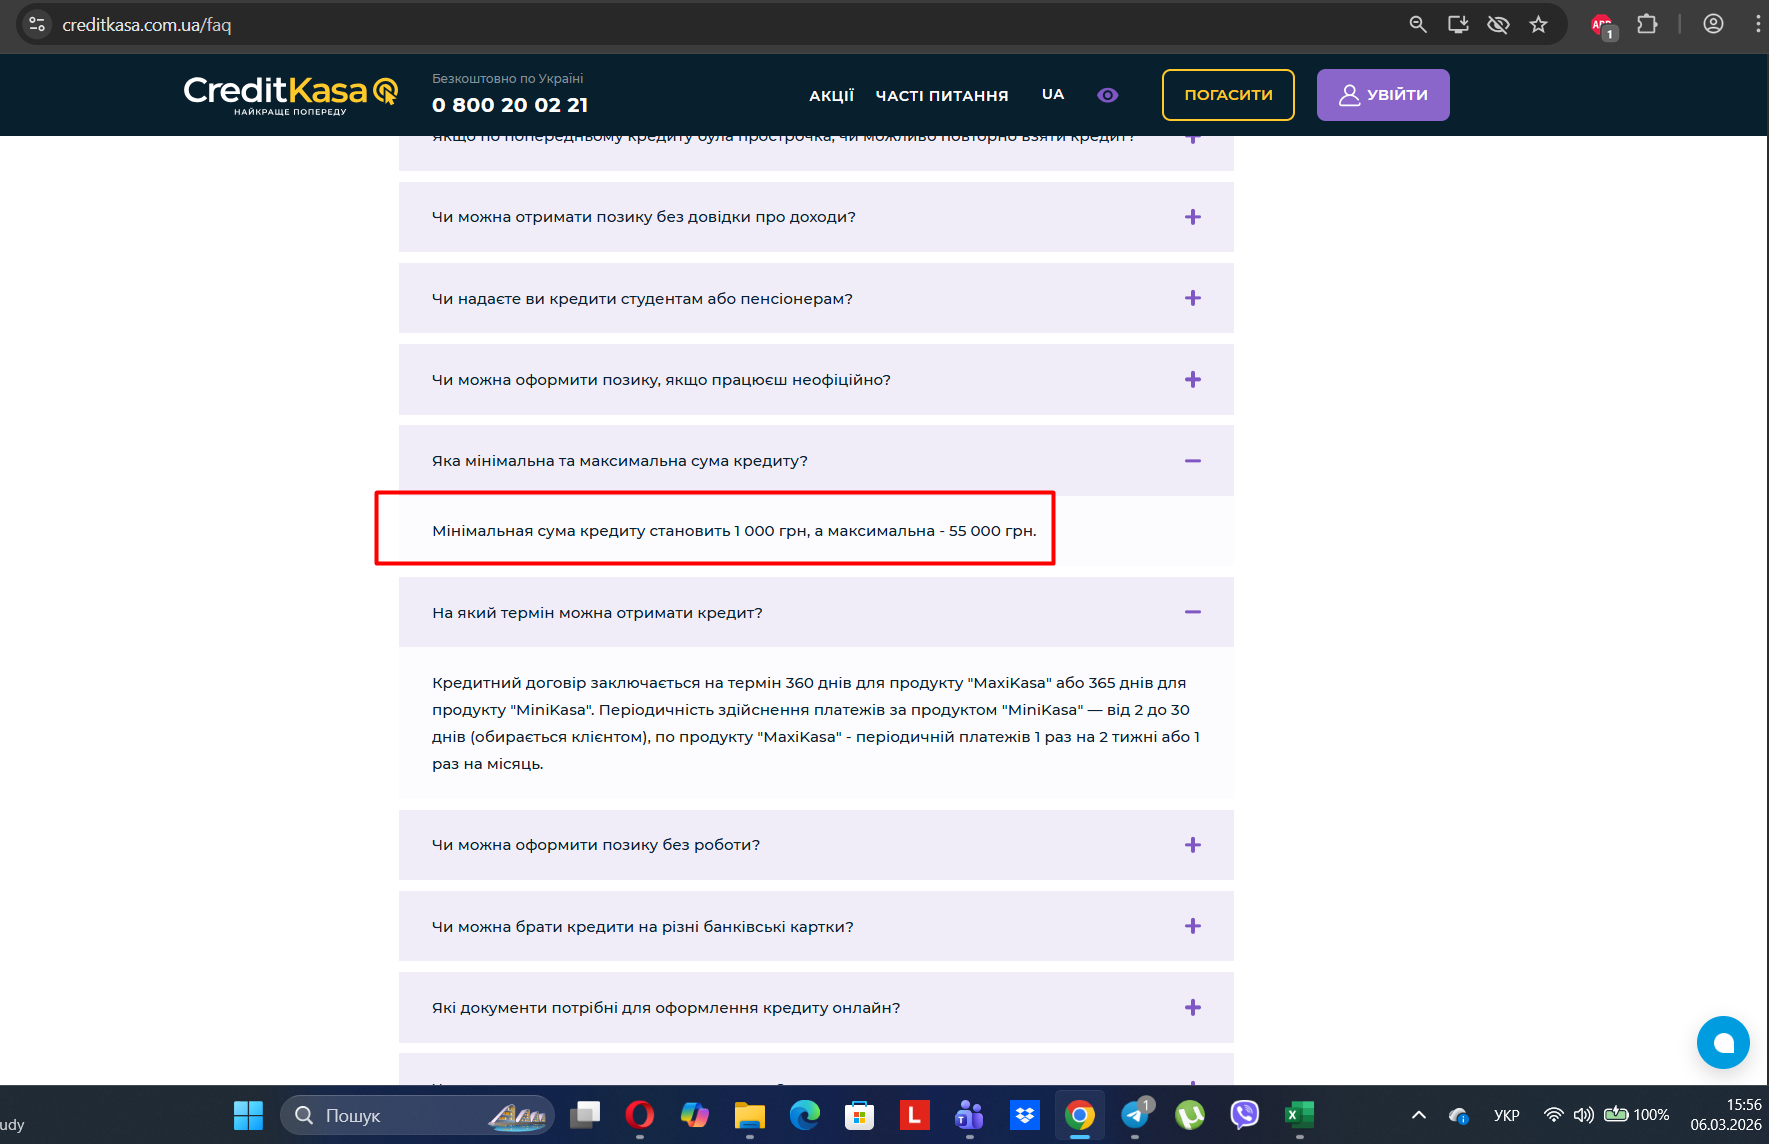The height and width of the screenshot is (1144, 1769).
Task: Call the hotline number 0 800 20 02 21
Action: point(510,105)
